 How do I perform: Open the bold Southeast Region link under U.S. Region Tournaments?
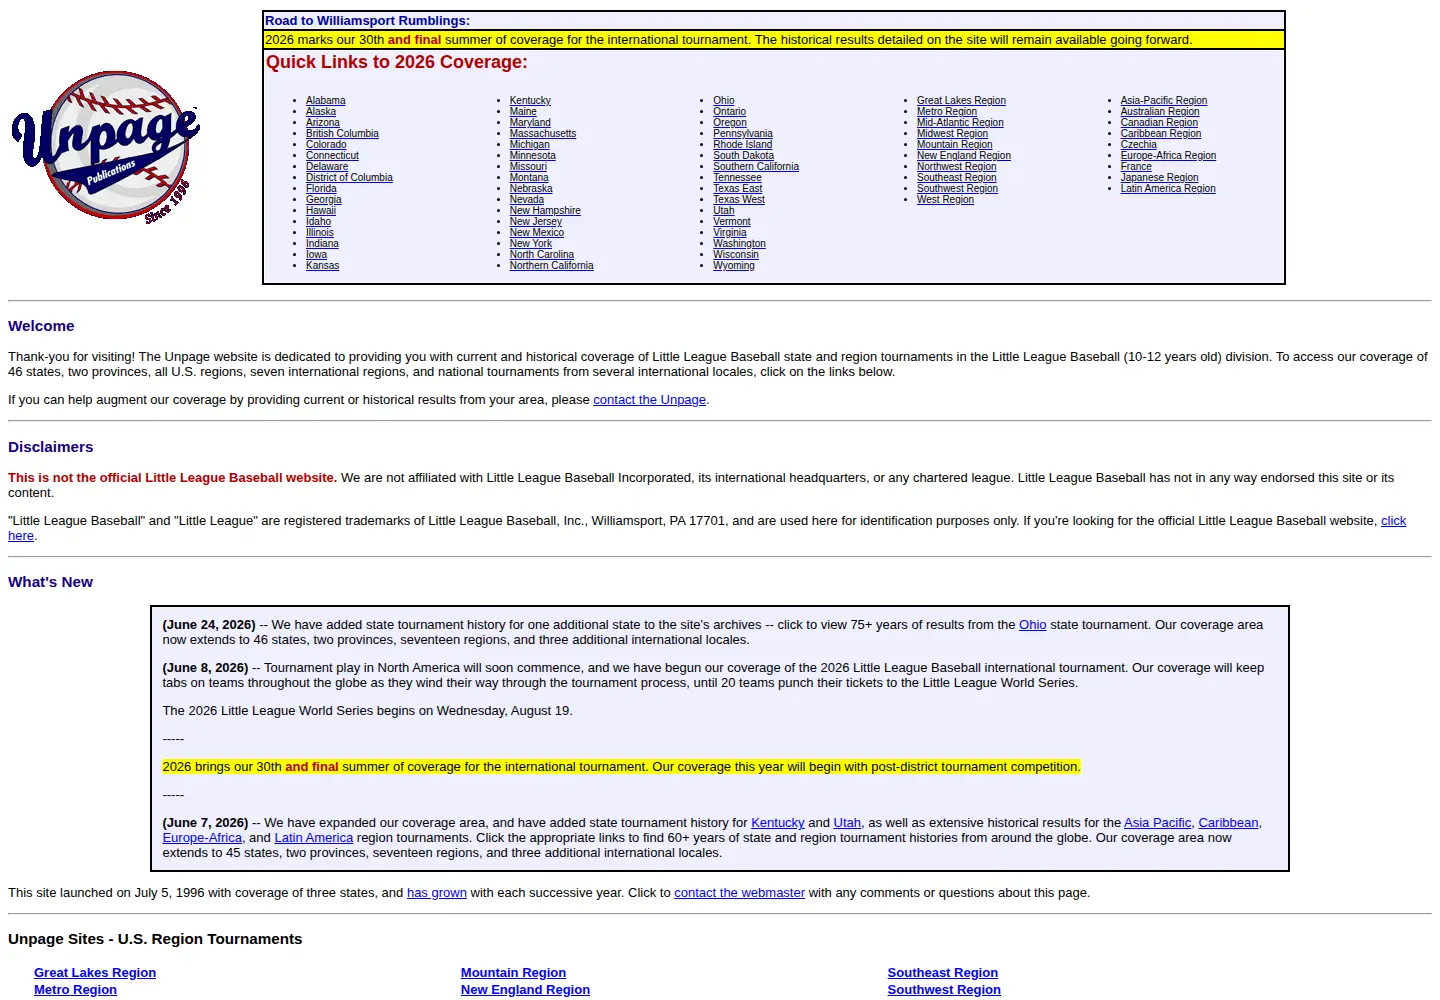(942, 973)
